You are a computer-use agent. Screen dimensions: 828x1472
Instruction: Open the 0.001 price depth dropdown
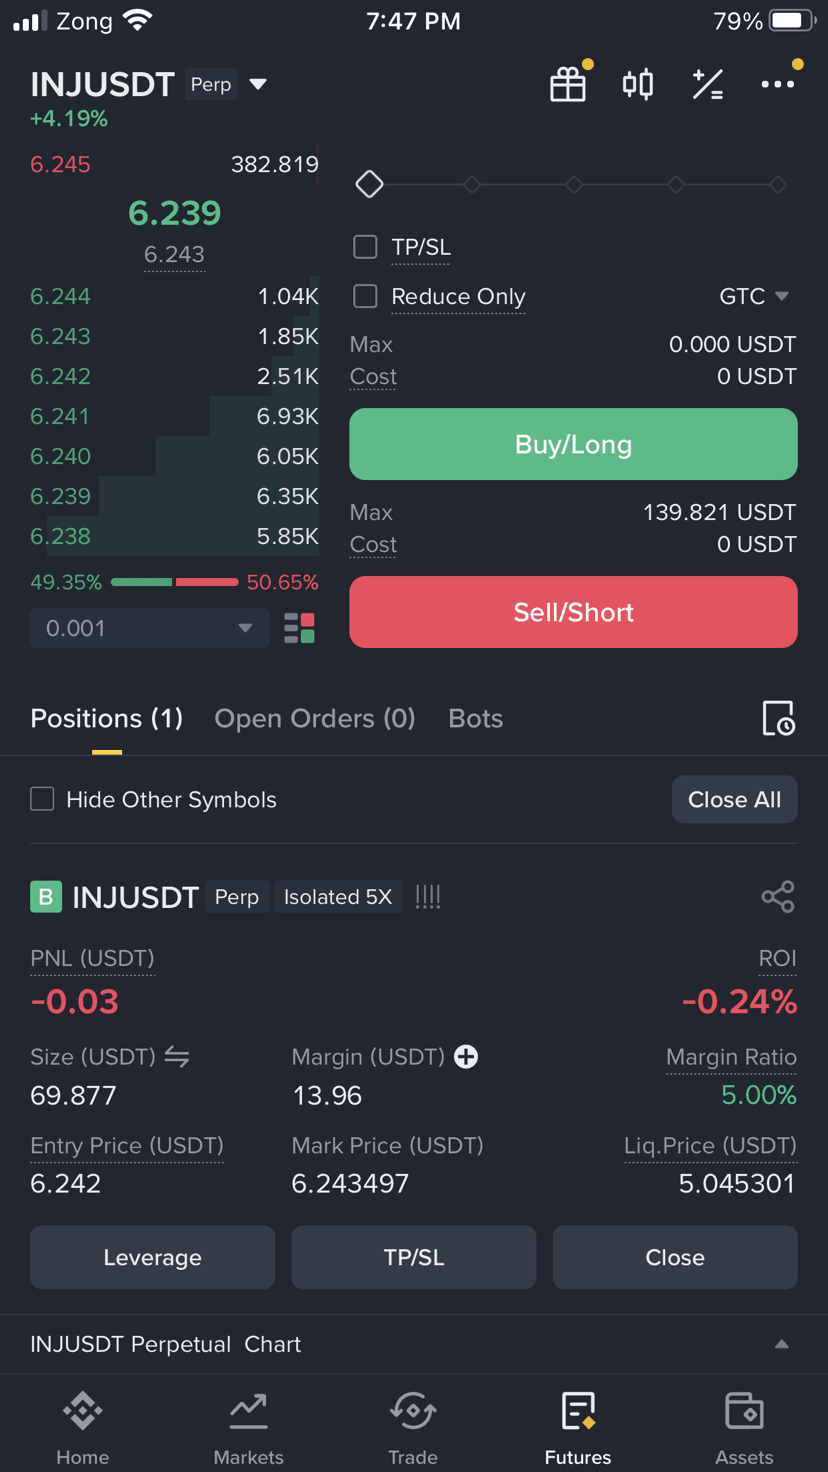pyautogui.click(x=150, y=628)
